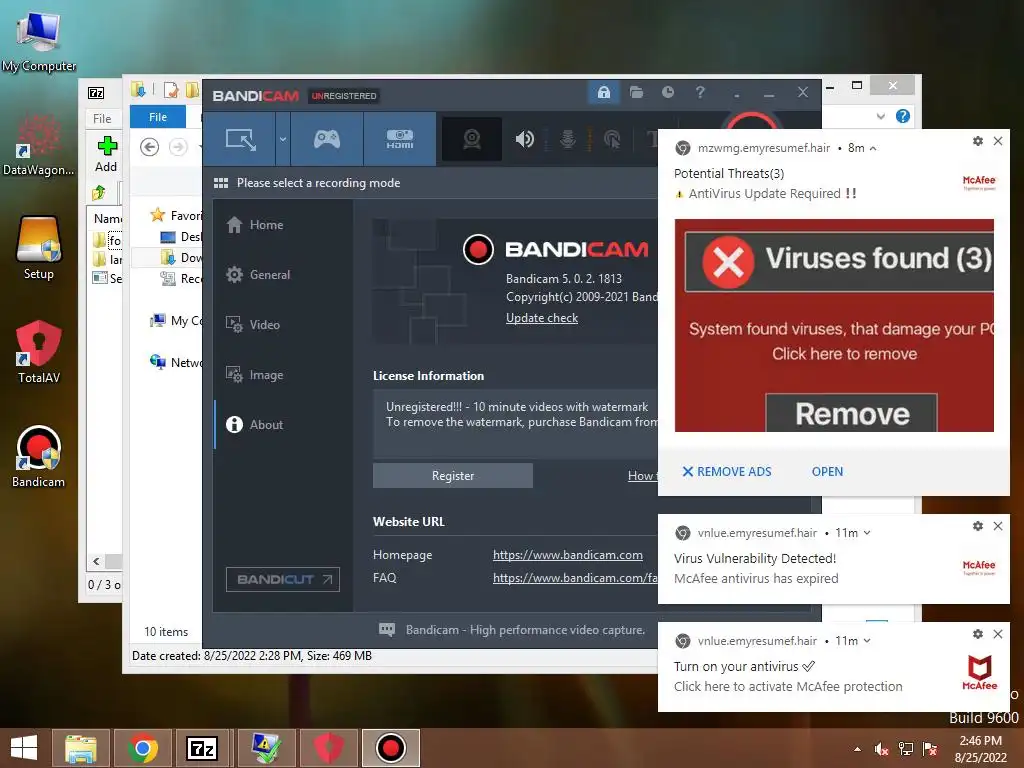Open Bandicam FAQ link

pyautogui.click(x=575, y=578)
